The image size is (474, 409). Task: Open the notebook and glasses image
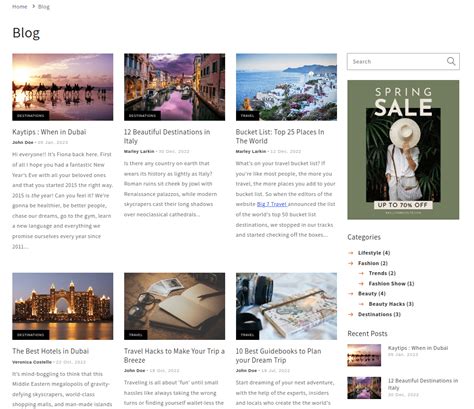pyautogui.click(x=174, y=306)
